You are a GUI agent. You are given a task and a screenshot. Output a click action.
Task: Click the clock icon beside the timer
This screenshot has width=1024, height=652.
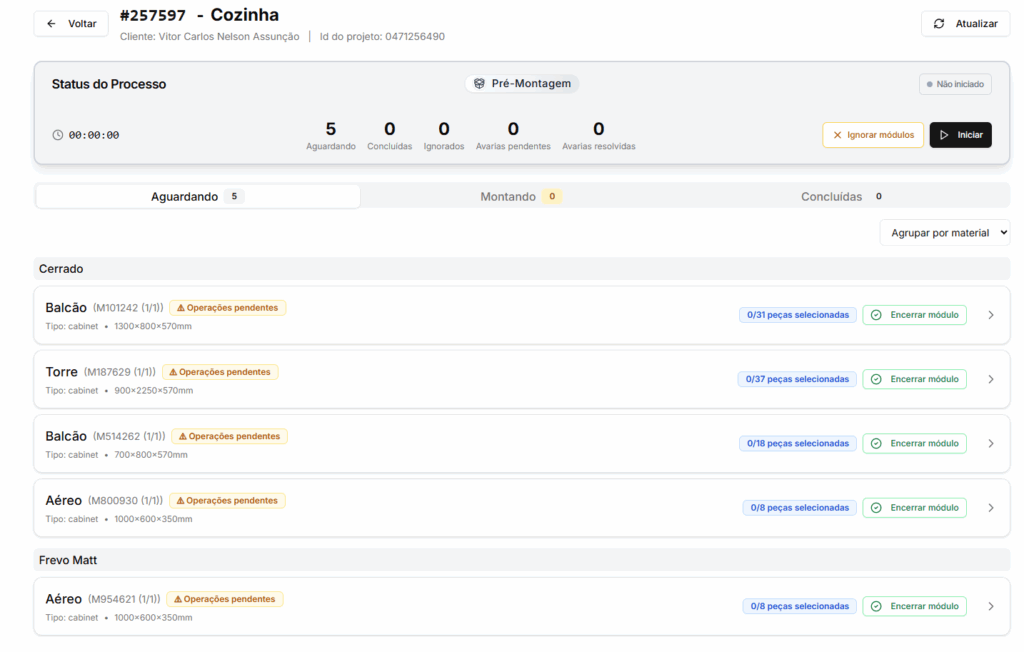[x=57, y=135]
